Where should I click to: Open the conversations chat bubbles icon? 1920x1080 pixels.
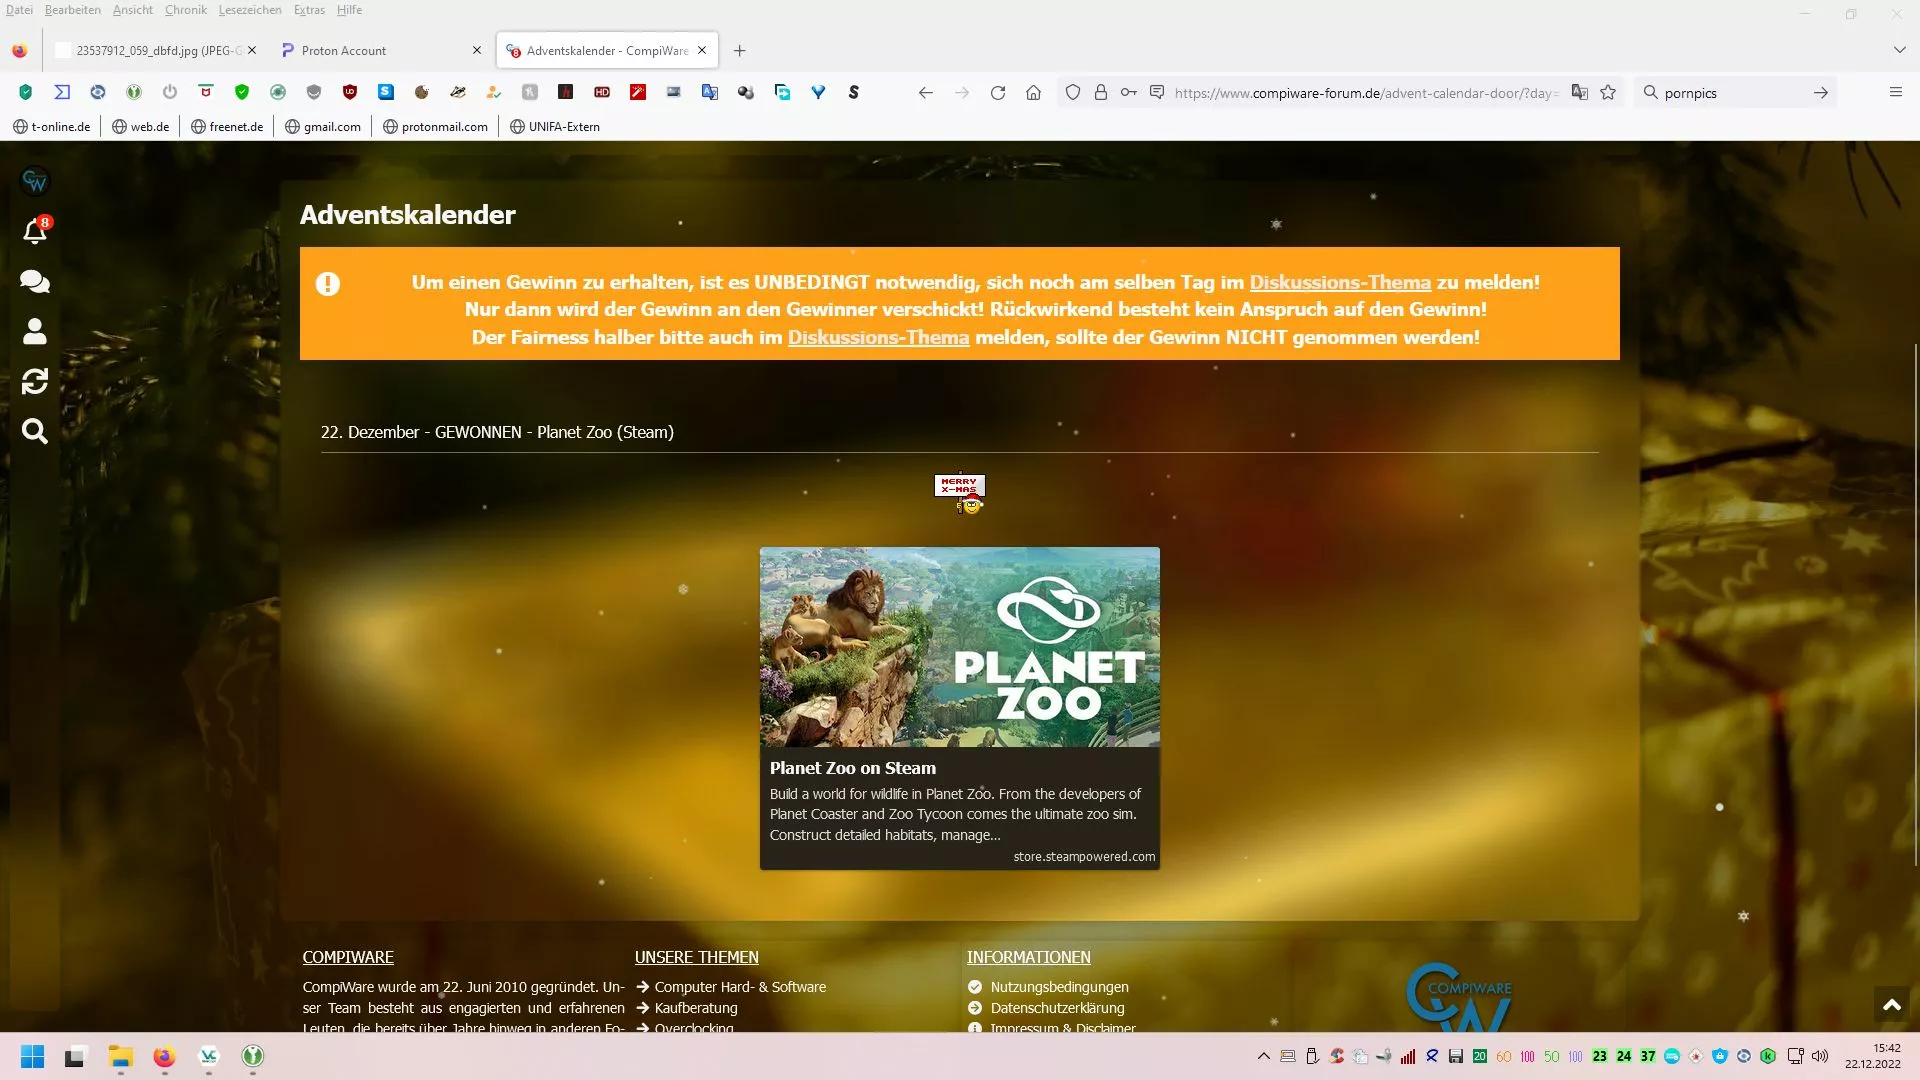click(x=35, y=281)
